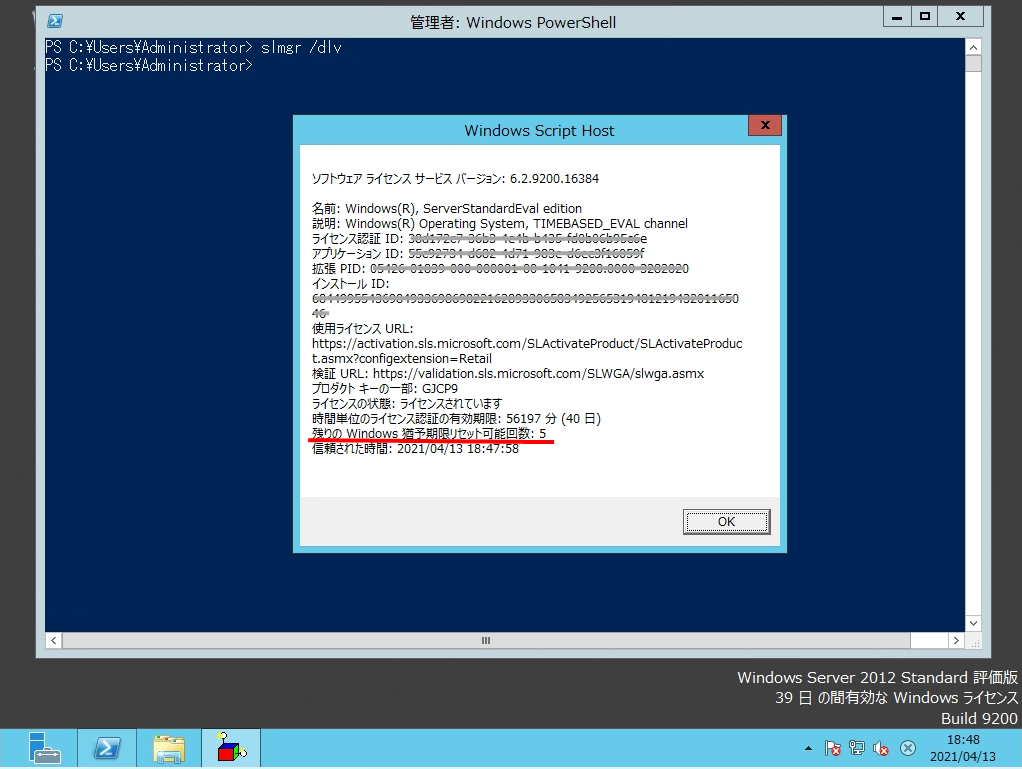Viewport: 1022px width, 769px height.
Task: Click the Windows Server 2012 Standard 評価版 desktop text
Action: [877, 677]
